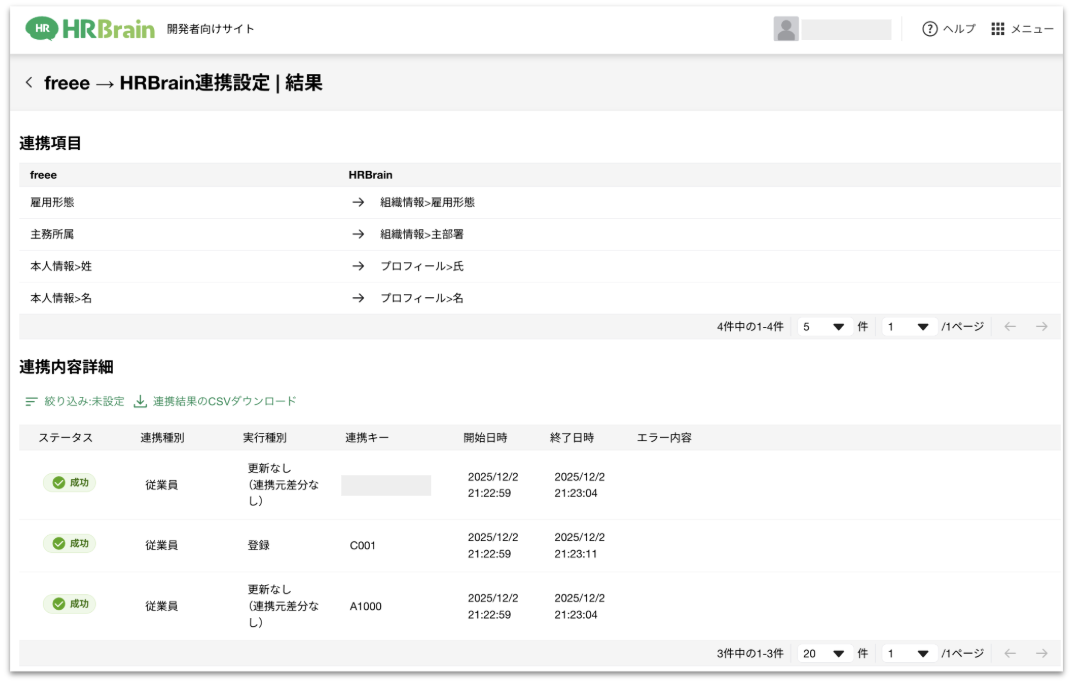Select the A1000 連携キー cell
This screenshot has height=688, width=1076.
365,606
